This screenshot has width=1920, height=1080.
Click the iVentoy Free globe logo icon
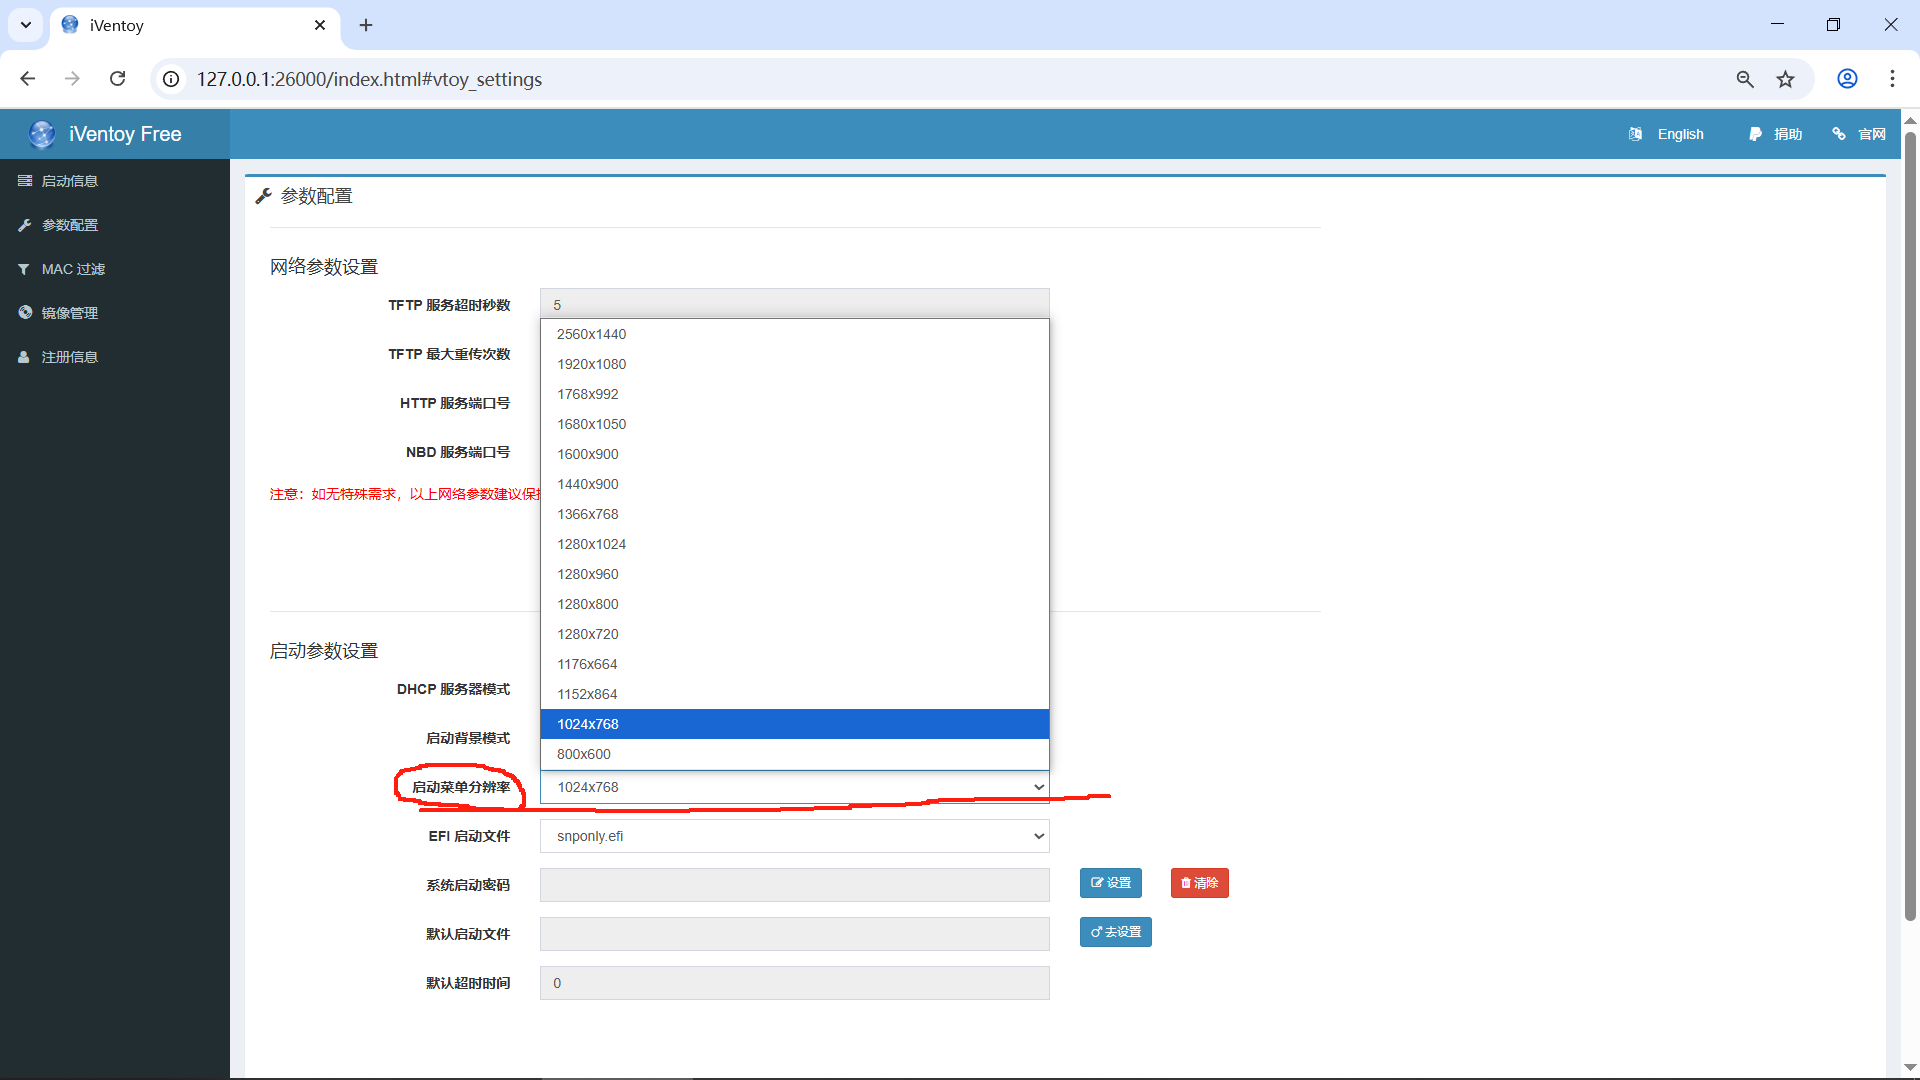point(42,134)
